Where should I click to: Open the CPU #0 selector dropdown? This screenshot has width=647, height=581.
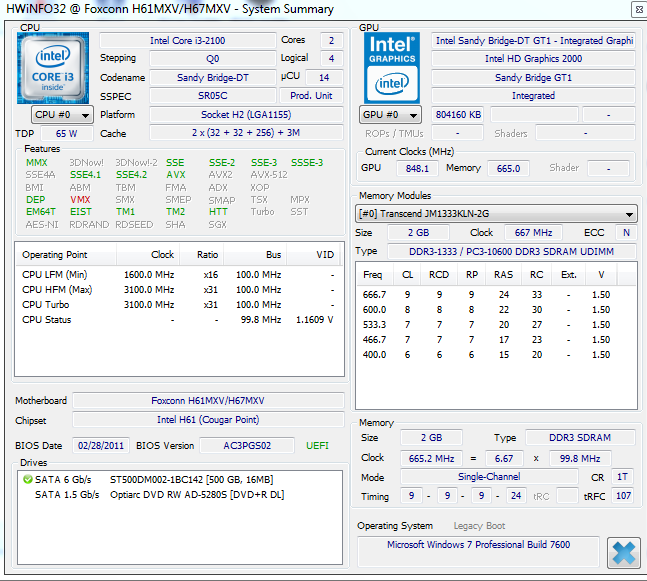(x=62, y=115)
